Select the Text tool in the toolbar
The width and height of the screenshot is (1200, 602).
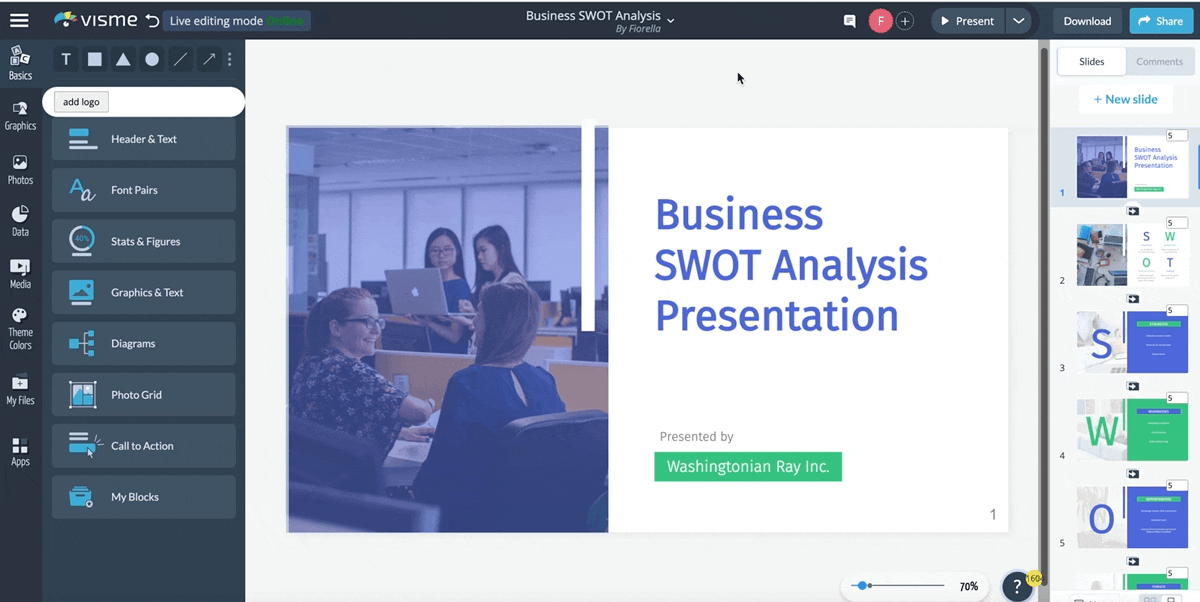(65, 59)
